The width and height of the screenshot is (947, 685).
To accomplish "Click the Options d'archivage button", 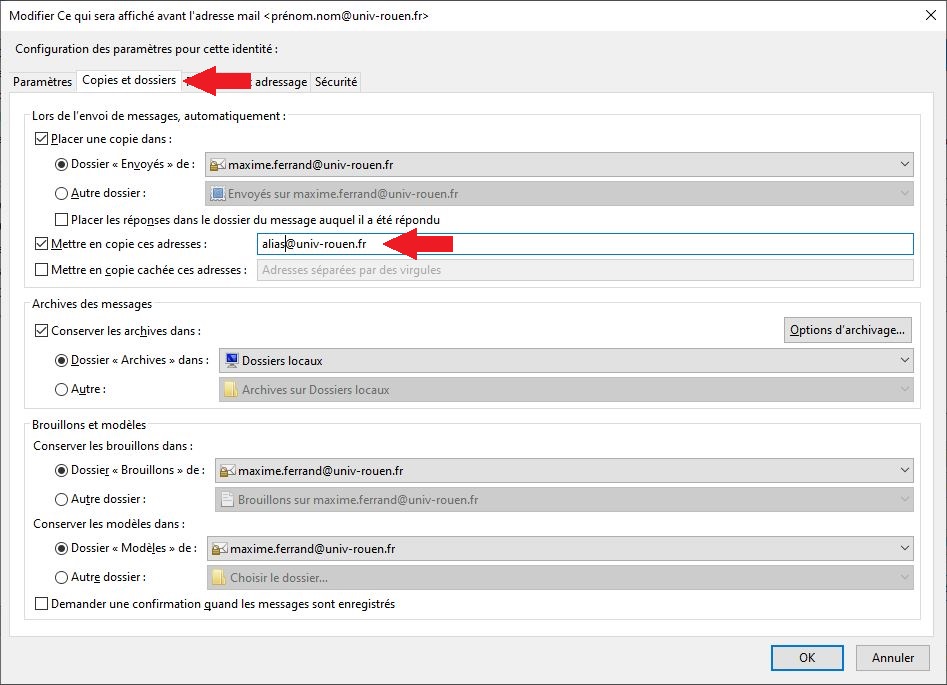I will click(847, 330).
